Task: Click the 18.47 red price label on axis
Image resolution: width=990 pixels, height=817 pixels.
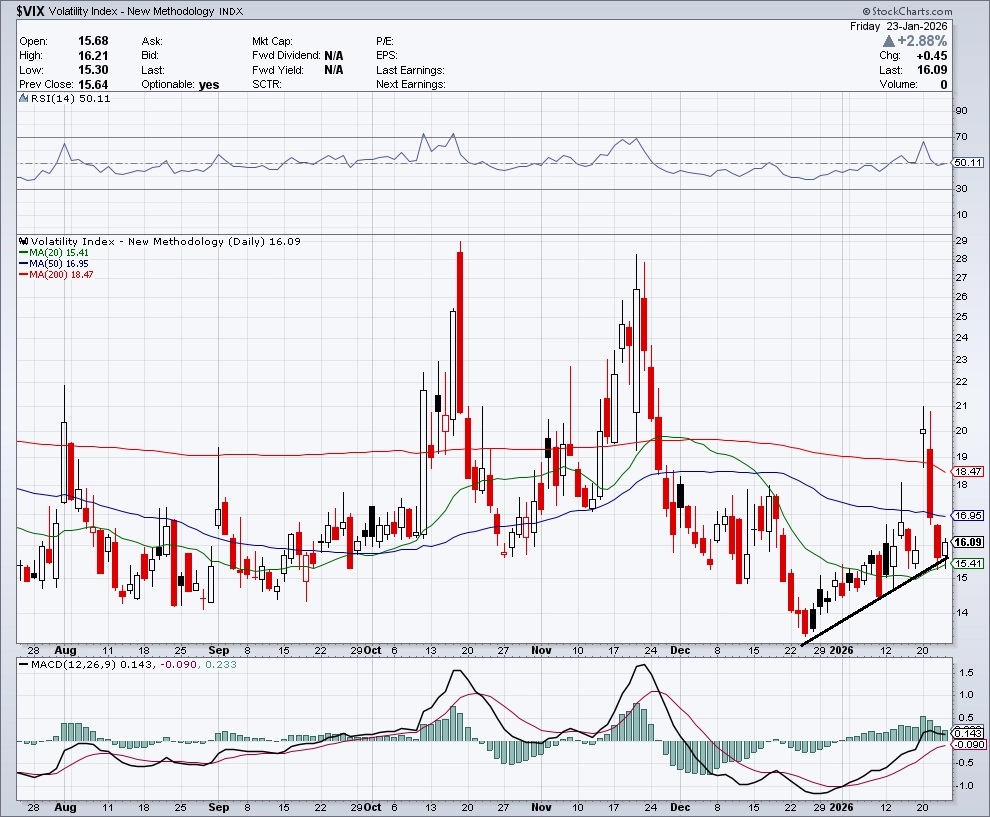Action: (x=965, y=471)
